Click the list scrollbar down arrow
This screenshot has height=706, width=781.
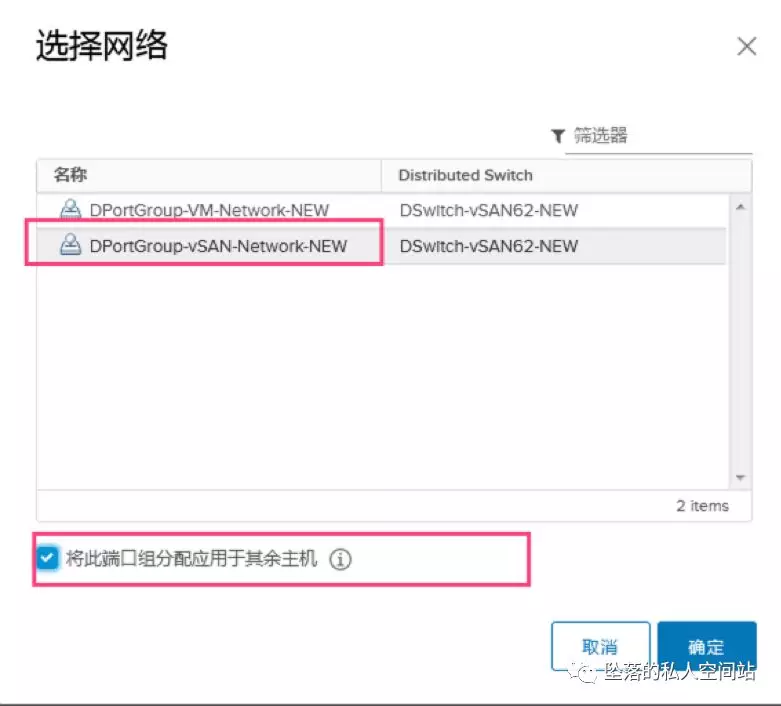pos(741,478)
